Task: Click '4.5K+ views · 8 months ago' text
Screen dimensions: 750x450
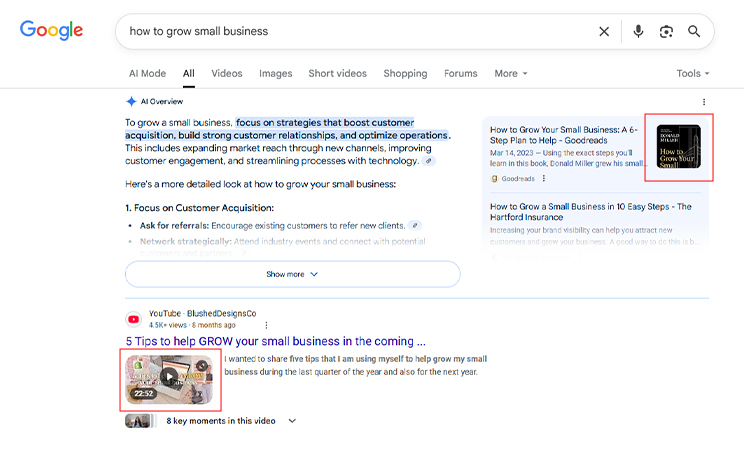Action: click(192, 325)
